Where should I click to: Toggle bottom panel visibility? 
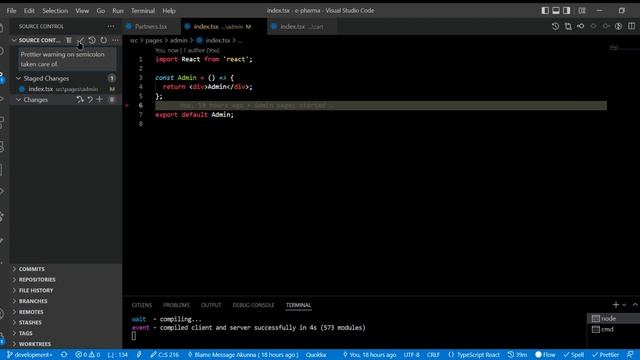pos(556,11)
